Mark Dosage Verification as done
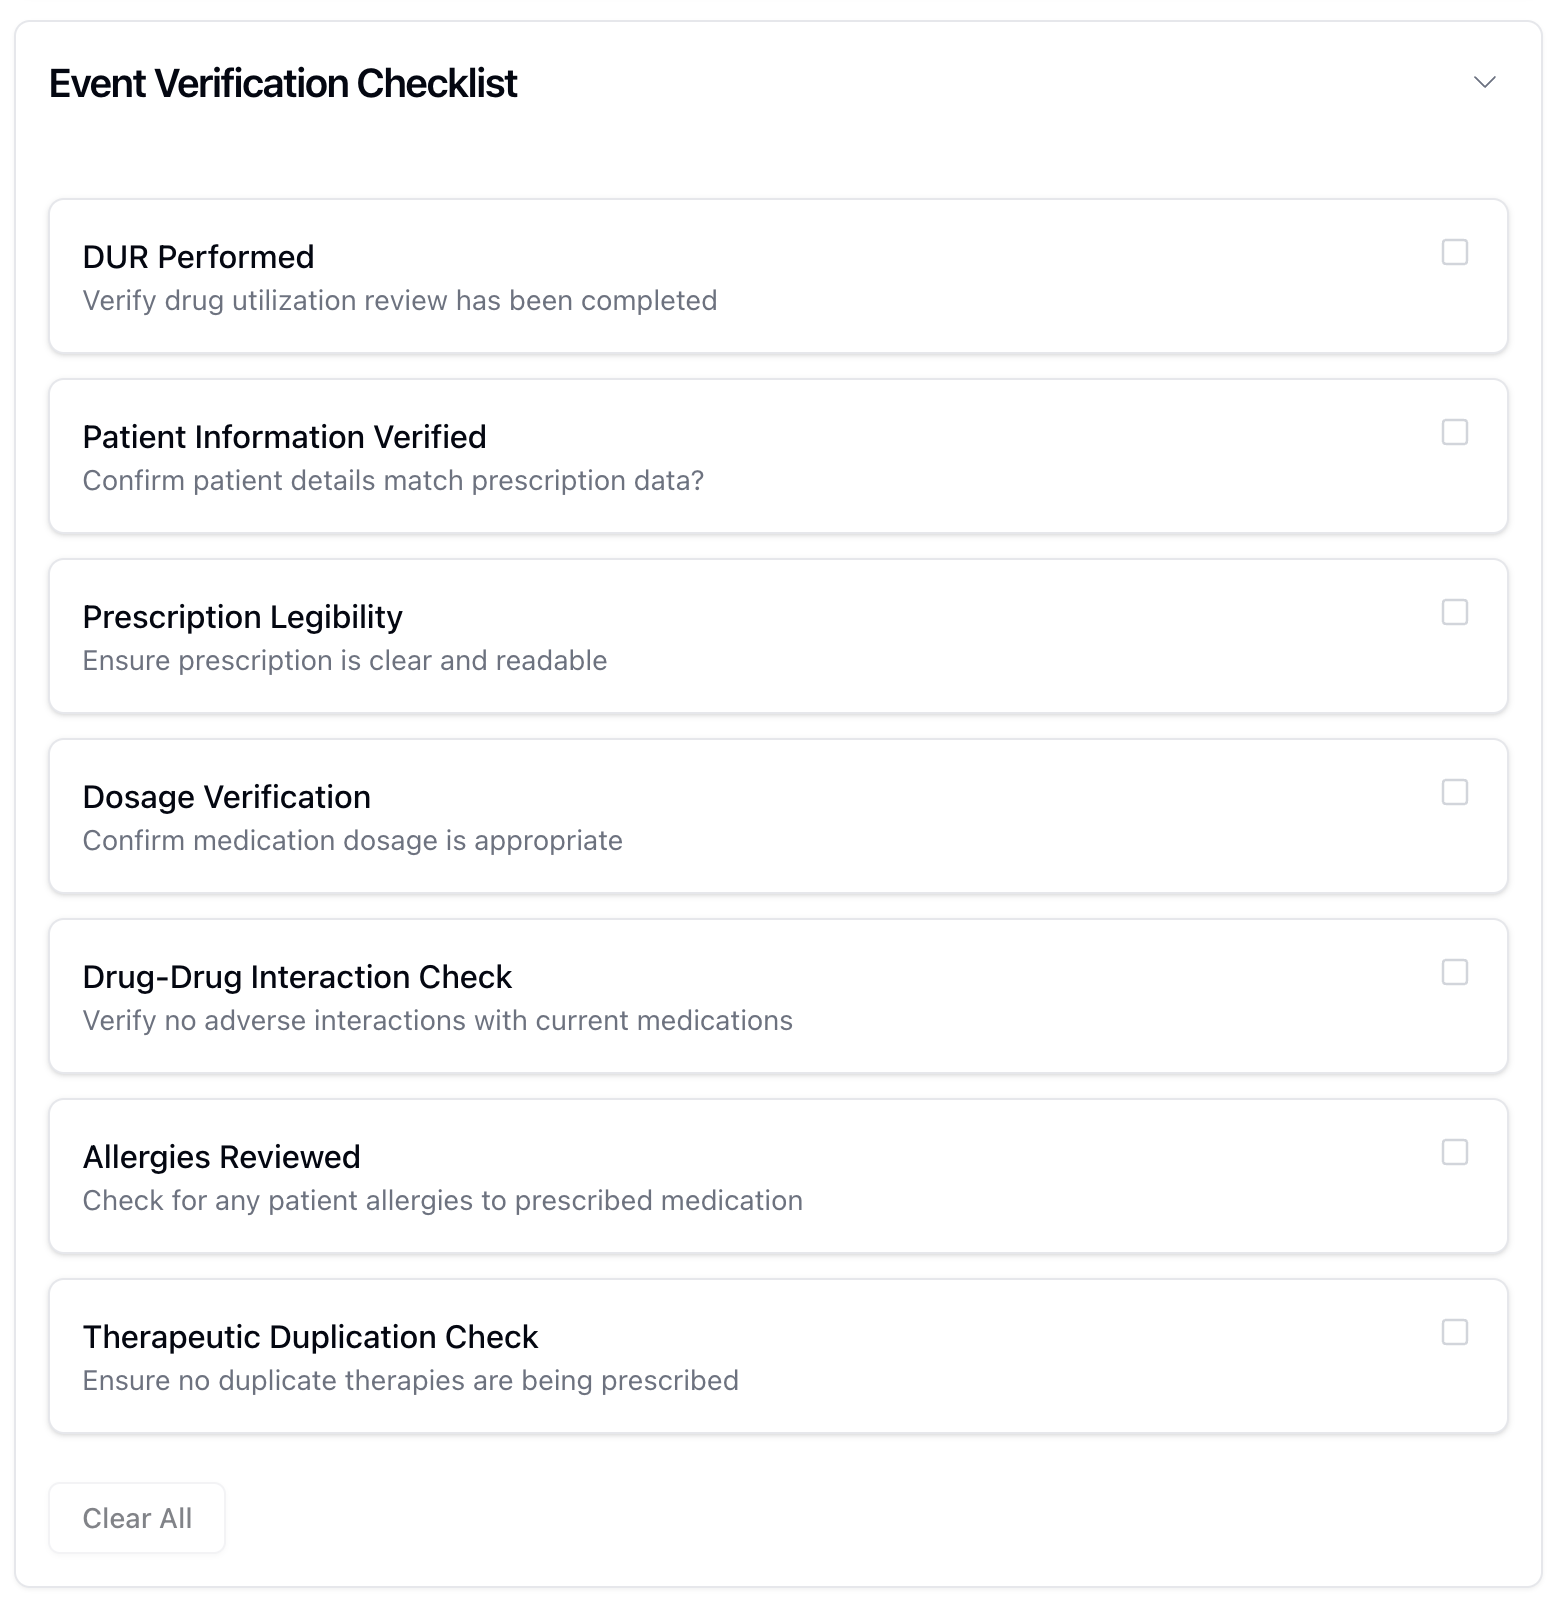The height and width of the screenshot is (1606, 1559). [1454, 792]
